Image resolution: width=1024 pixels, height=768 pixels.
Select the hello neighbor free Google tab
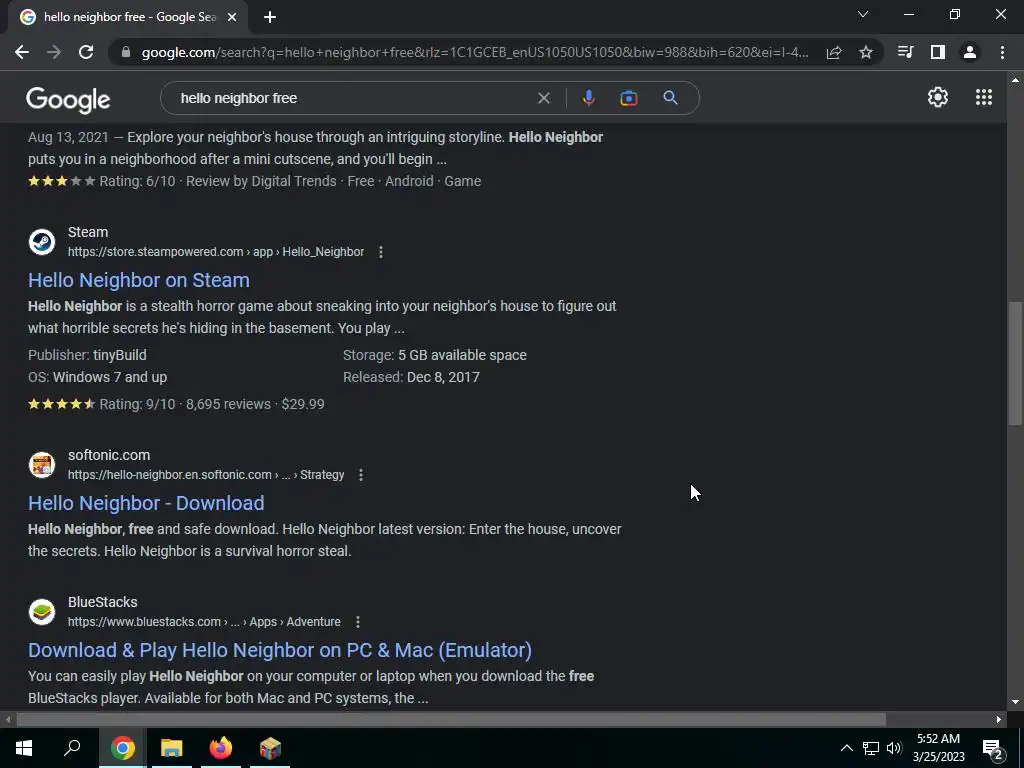tap(128, 17)
